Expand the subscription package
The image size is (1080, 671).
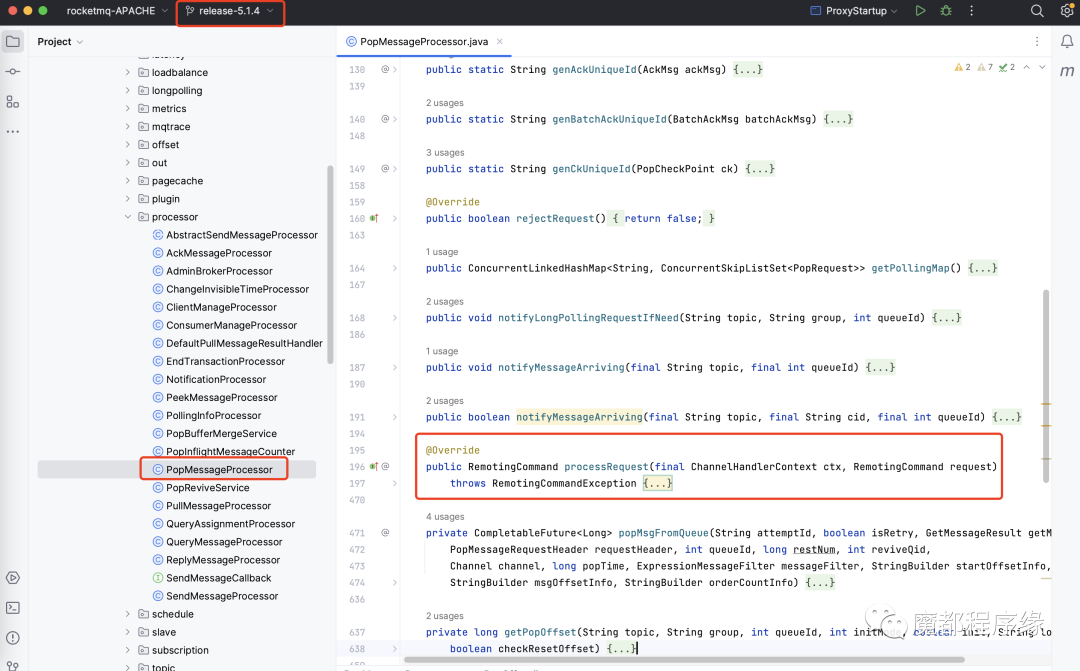(127, 650)
